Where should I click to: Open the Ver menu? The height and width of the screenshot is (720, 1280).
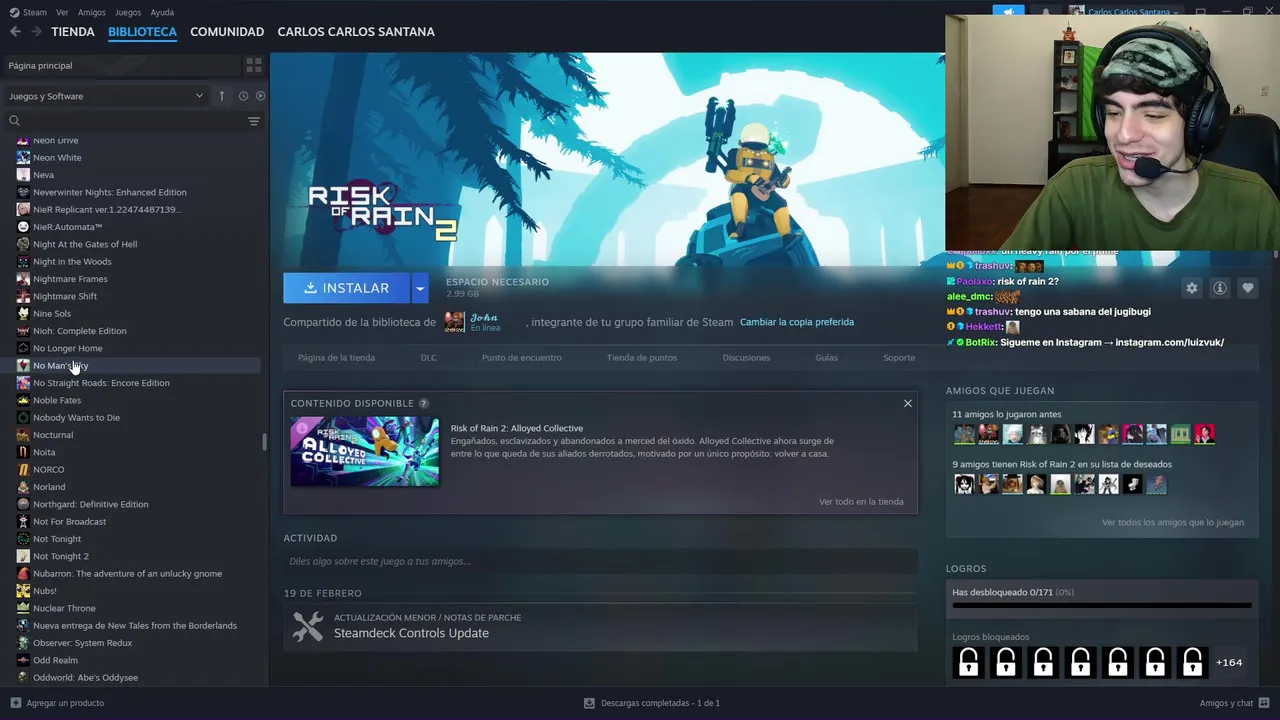[62, 12]
